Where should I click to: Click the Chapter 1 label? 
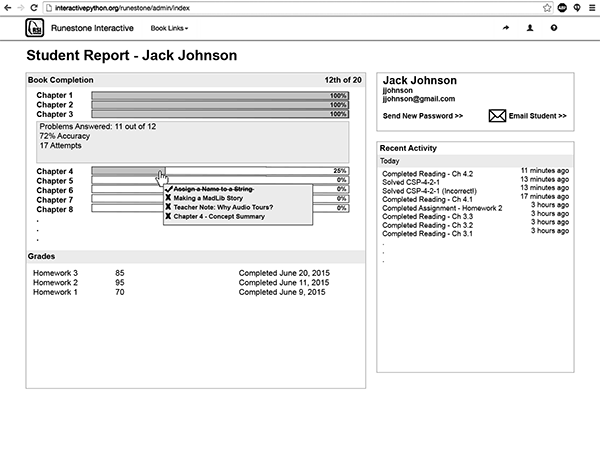55,95
